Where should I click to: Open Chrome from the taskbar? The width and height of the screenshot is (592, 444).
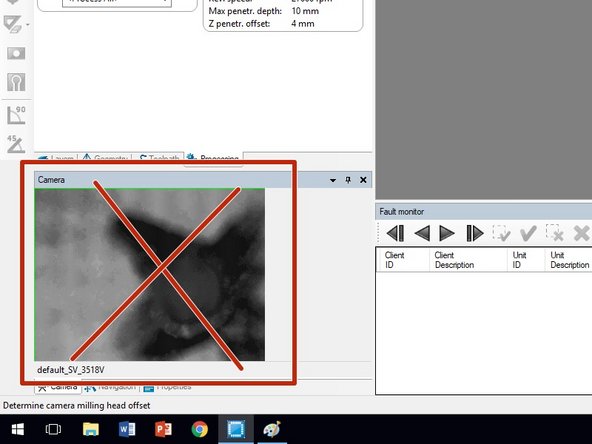click(200, 429)
